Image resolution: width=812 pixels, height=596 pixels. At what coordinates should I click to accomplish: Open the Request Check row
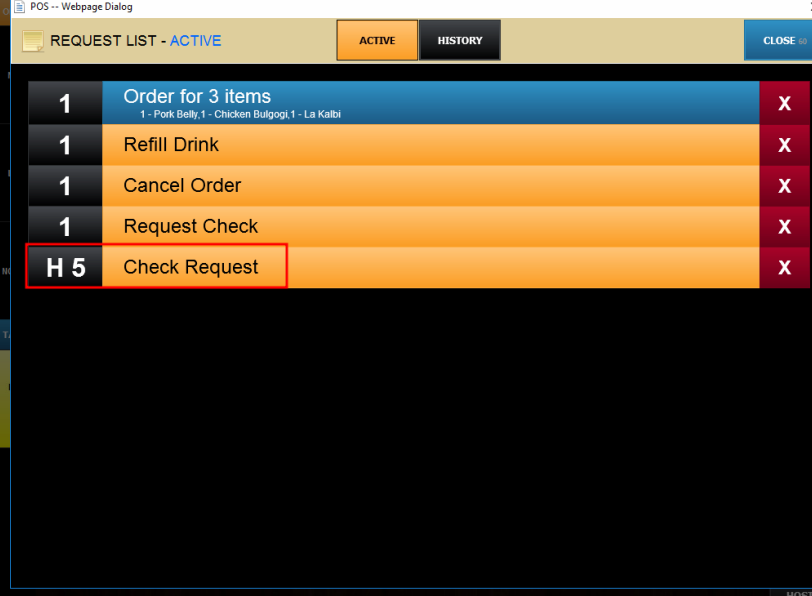pyautogui.click(x=430, y=226)
